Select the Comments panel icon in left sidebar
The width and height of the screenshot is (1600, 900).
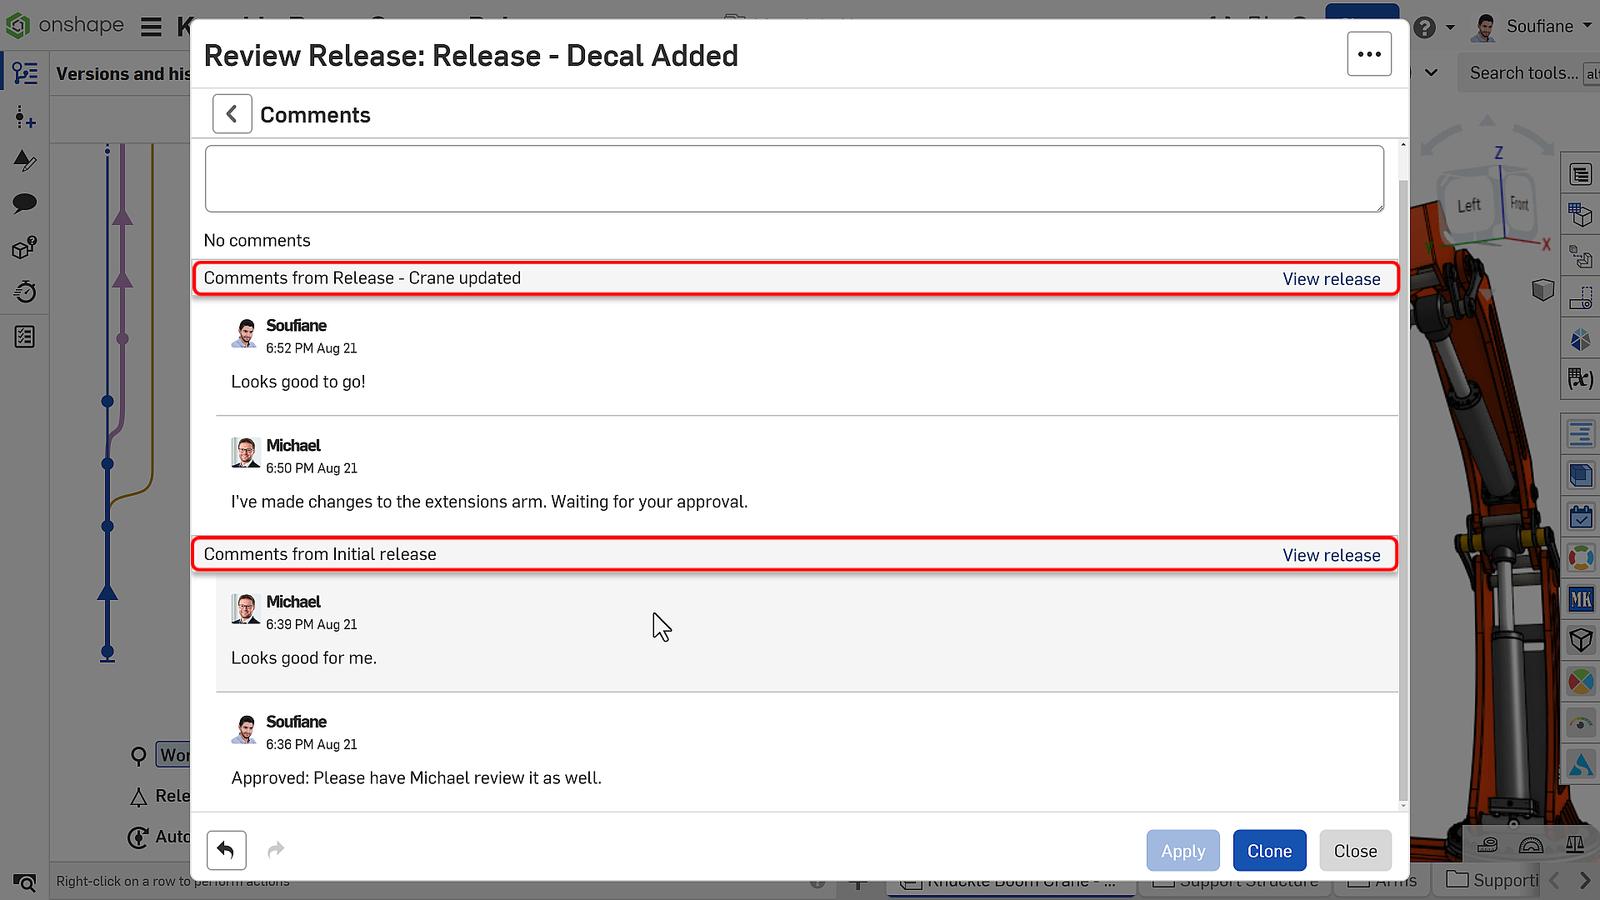(24, 203)
